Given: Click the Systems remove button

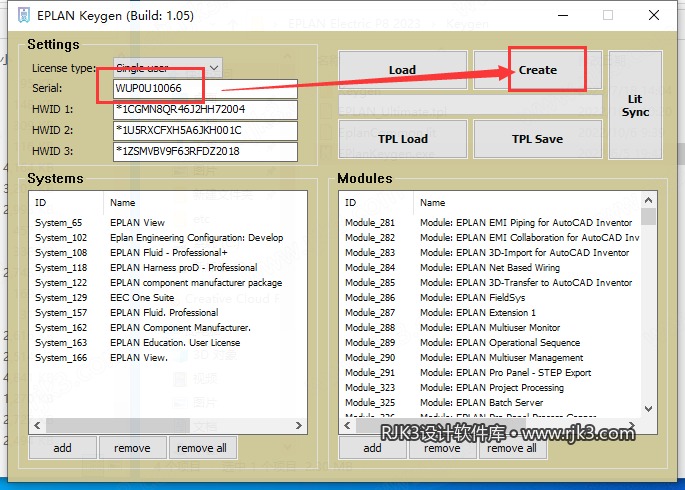Looking at the screenshot, I should point(132,448).
